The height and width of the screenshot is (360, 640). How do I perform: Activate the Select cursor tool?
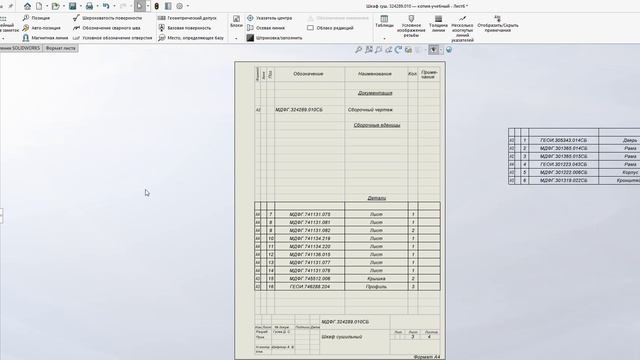[x=140, y=6]
